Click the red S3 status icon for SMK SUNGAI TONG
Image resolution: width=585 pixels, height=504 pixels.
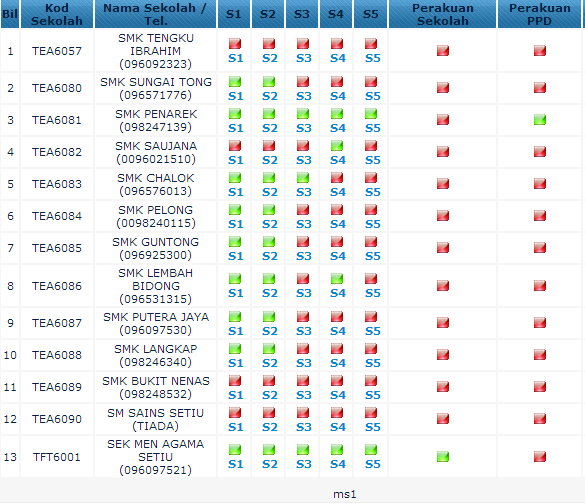303,81
